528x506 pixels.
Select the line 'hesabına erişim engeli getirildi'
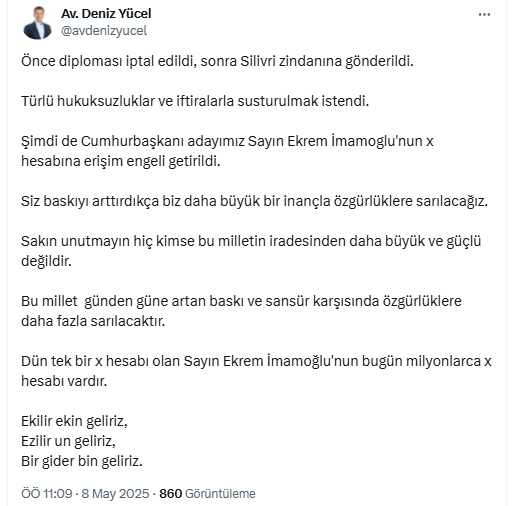click(x=121, y=161)
